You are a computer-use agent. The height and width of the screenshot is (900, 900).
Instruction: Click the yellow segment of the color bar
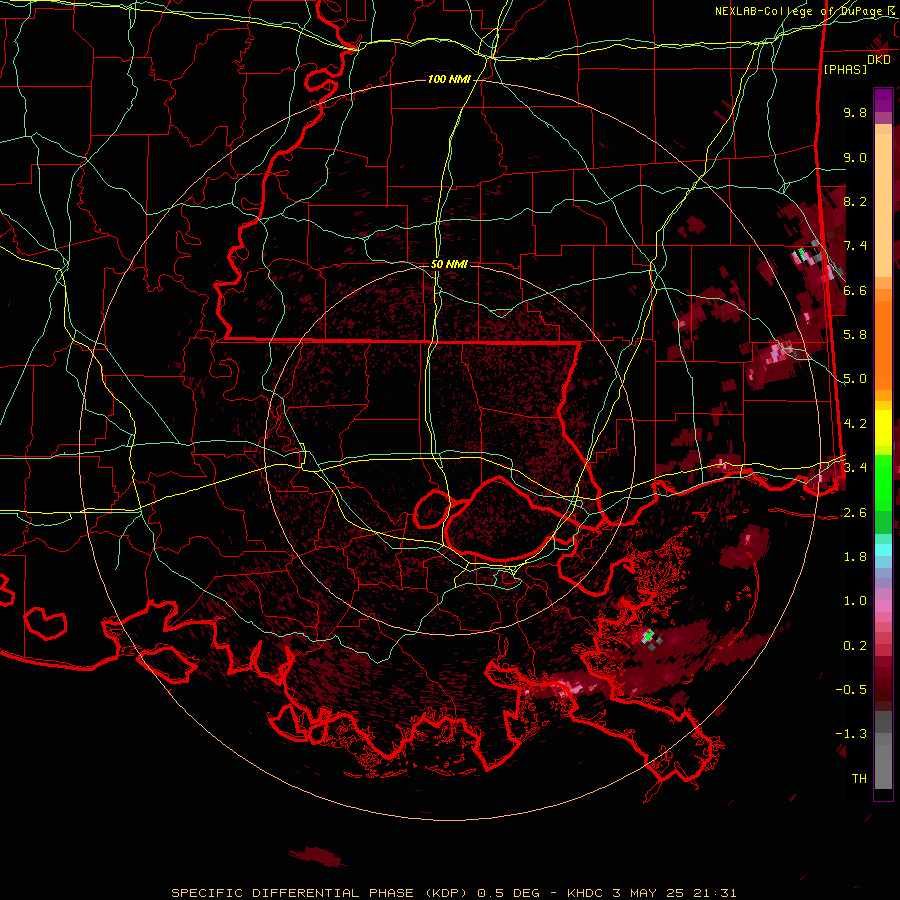coord(883,428)
